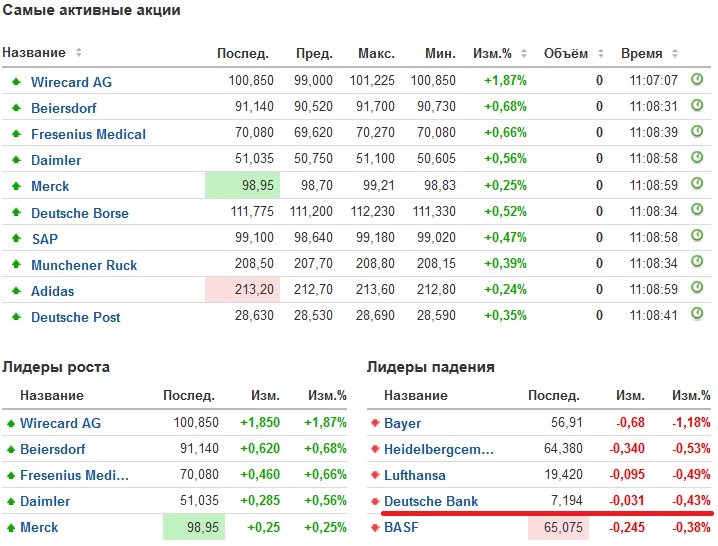
Task: Sort by Объём column arrows
Action: [600, 54]
